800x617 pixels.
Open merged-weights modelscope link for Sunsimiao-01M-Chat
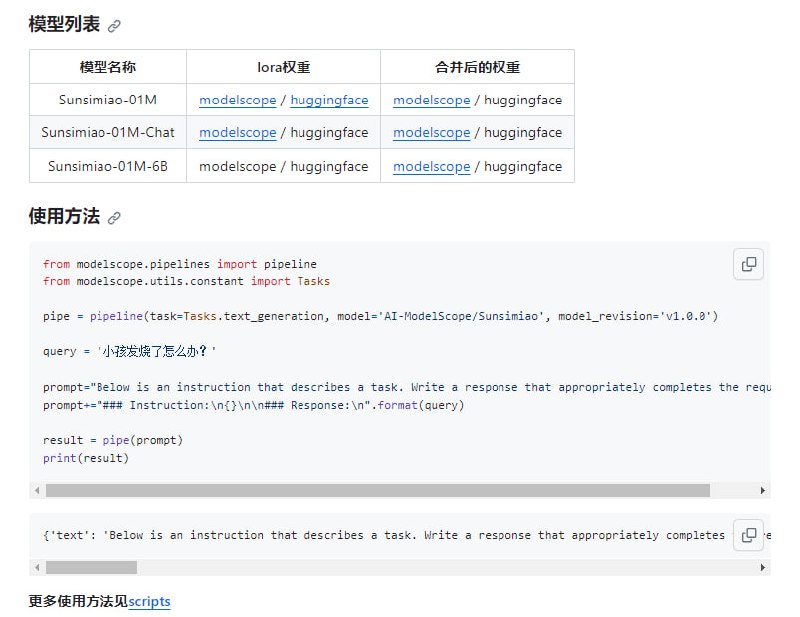point(431,133)
